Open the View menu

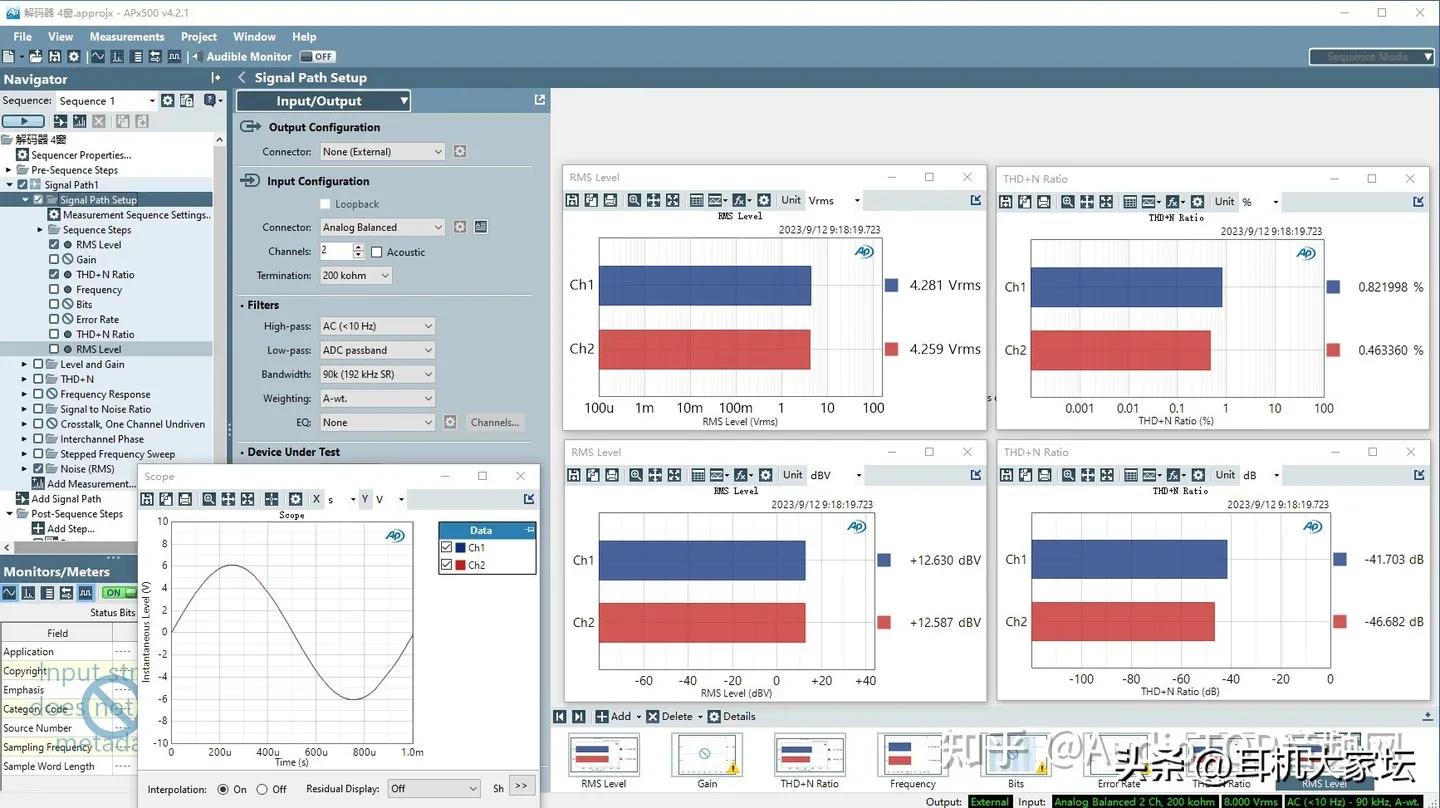tap(61, 37)
